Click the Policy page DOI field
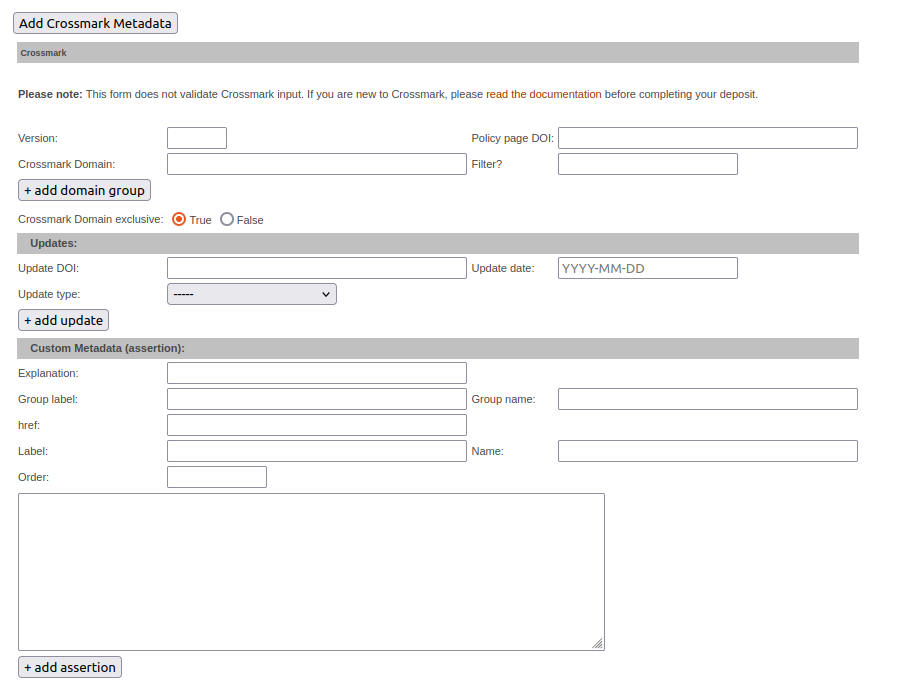Viewport: 901px width, 690px height. pyautogui.click(x=707, y=137)
